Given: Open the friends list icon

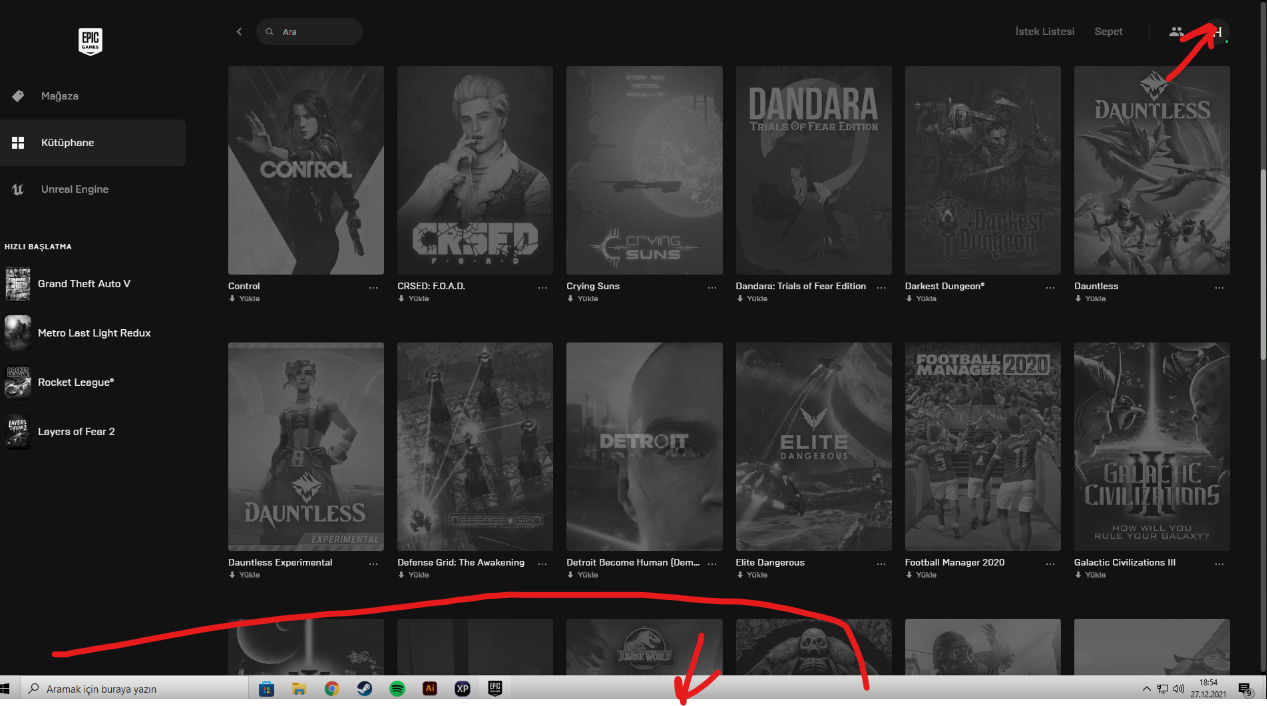Looking at the screenshot, I should [x=1176, y=32].
